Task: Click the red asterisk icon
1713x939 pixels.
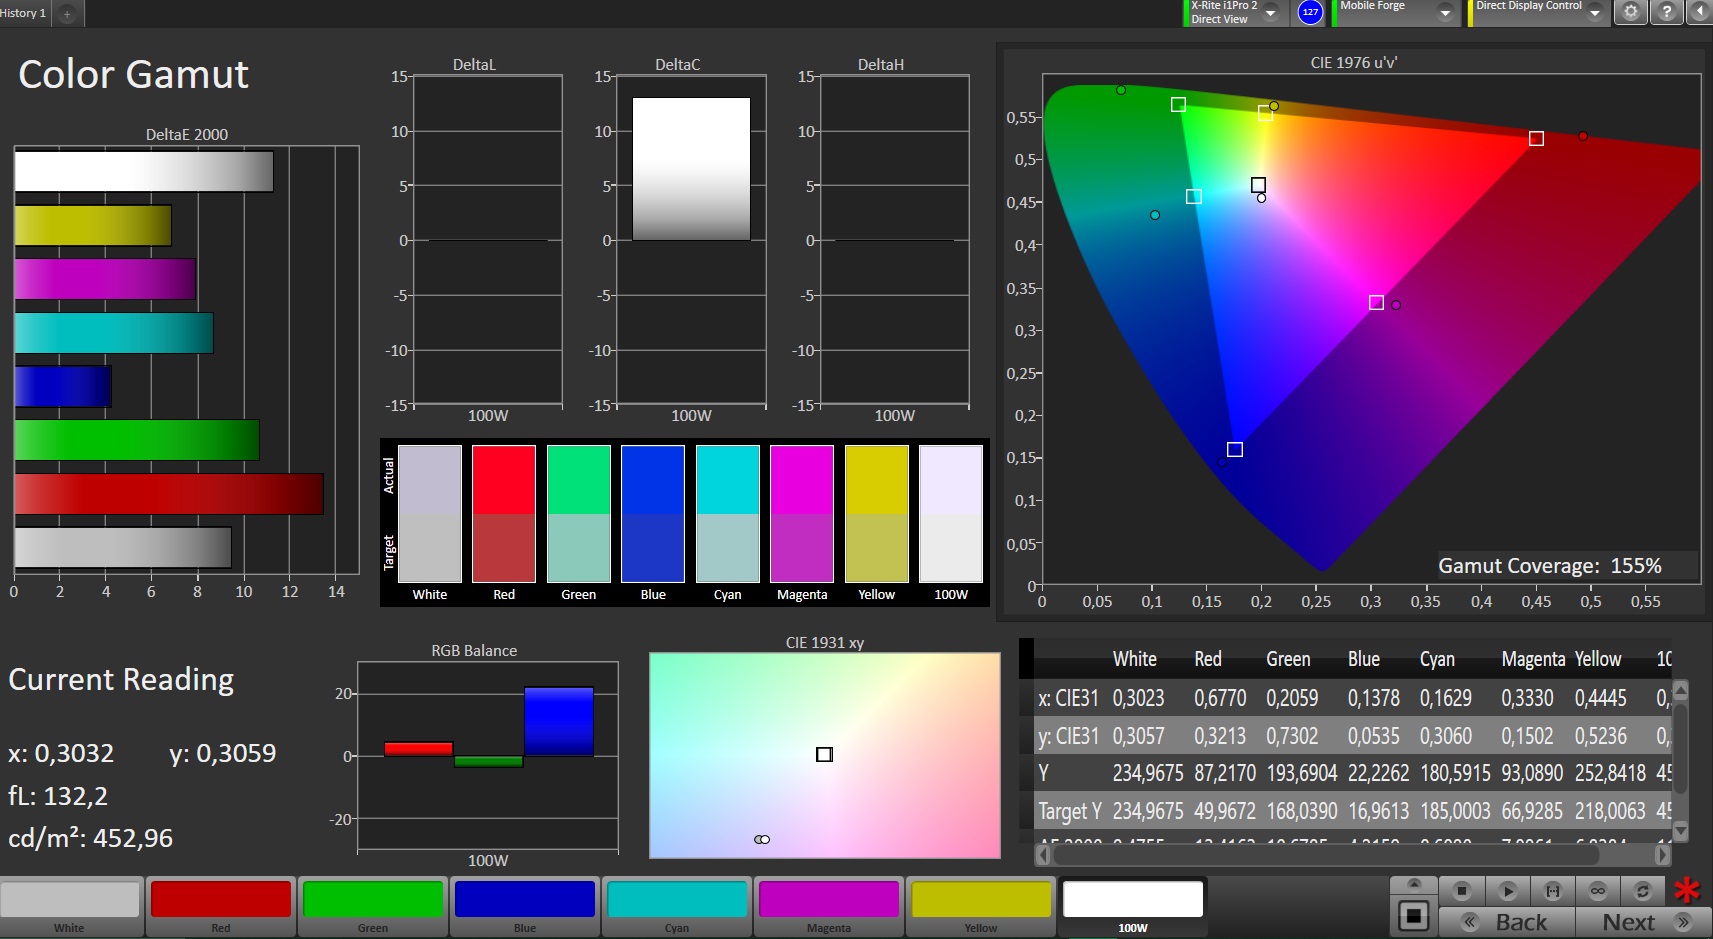Action: click(x=1687, y=889)
